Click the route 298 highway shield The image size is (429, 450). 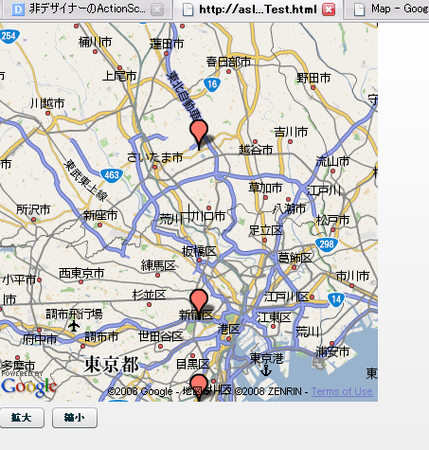pos(326,244)
